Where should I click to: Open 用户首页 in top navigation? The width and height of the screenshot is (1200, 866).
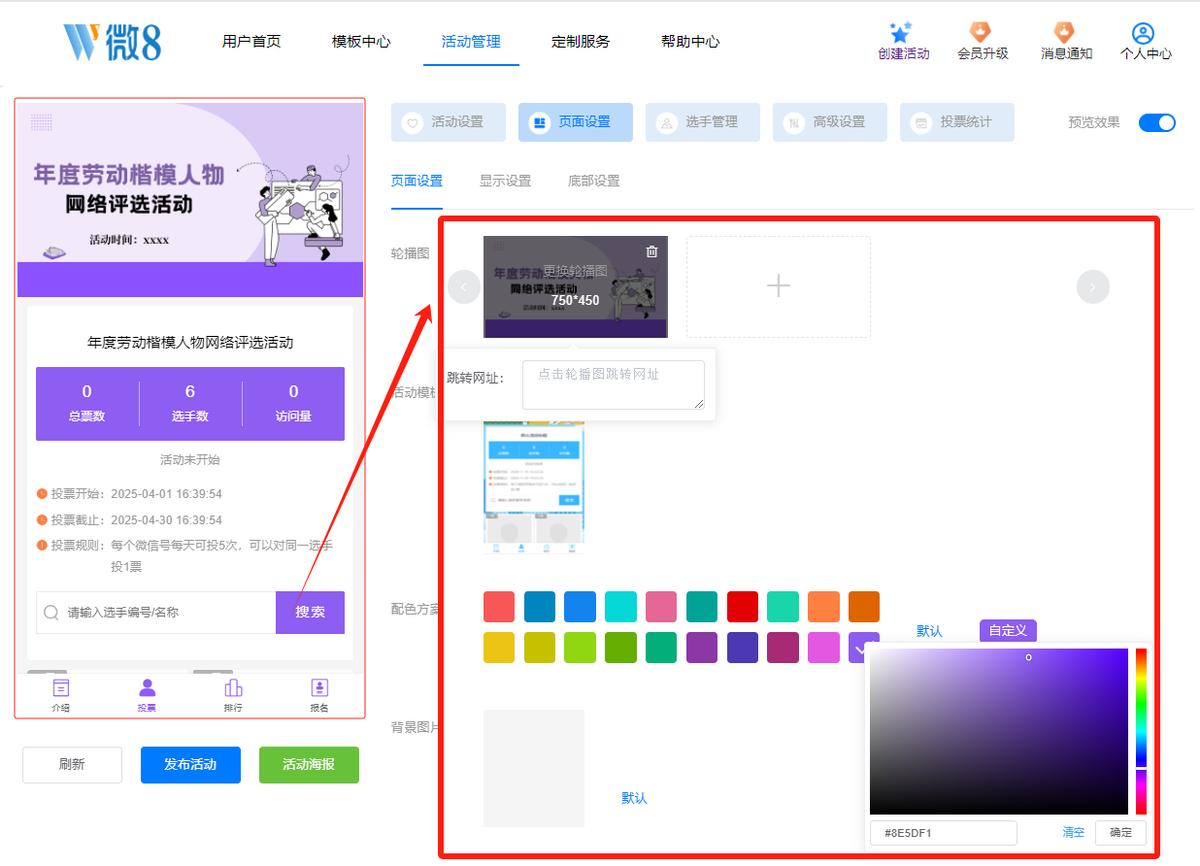[x=251, y=42]
